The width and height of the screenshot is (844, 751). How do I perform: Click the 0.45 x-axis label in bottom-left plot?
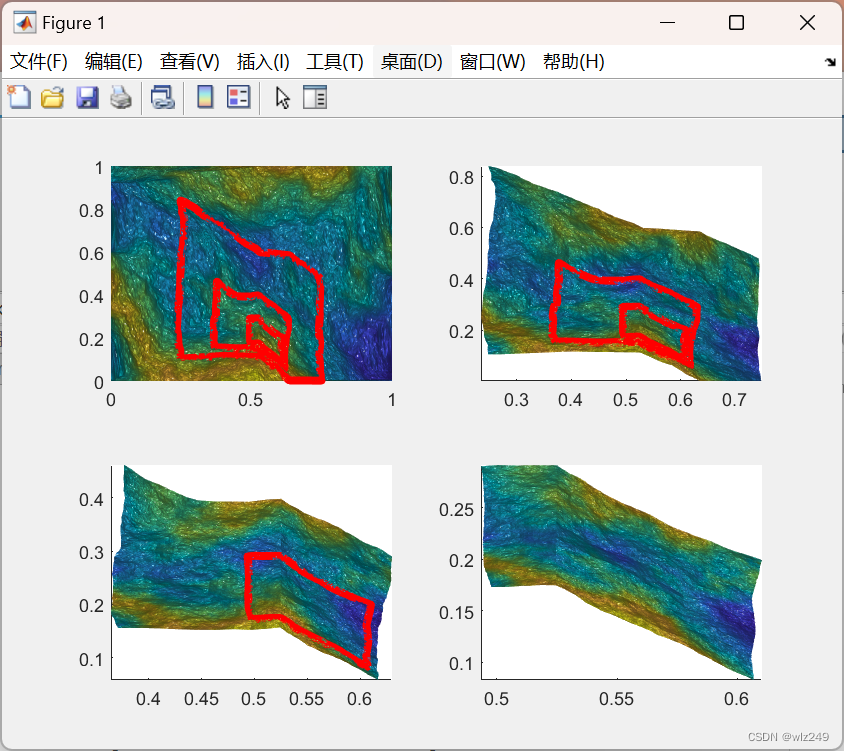coord(201,699)
